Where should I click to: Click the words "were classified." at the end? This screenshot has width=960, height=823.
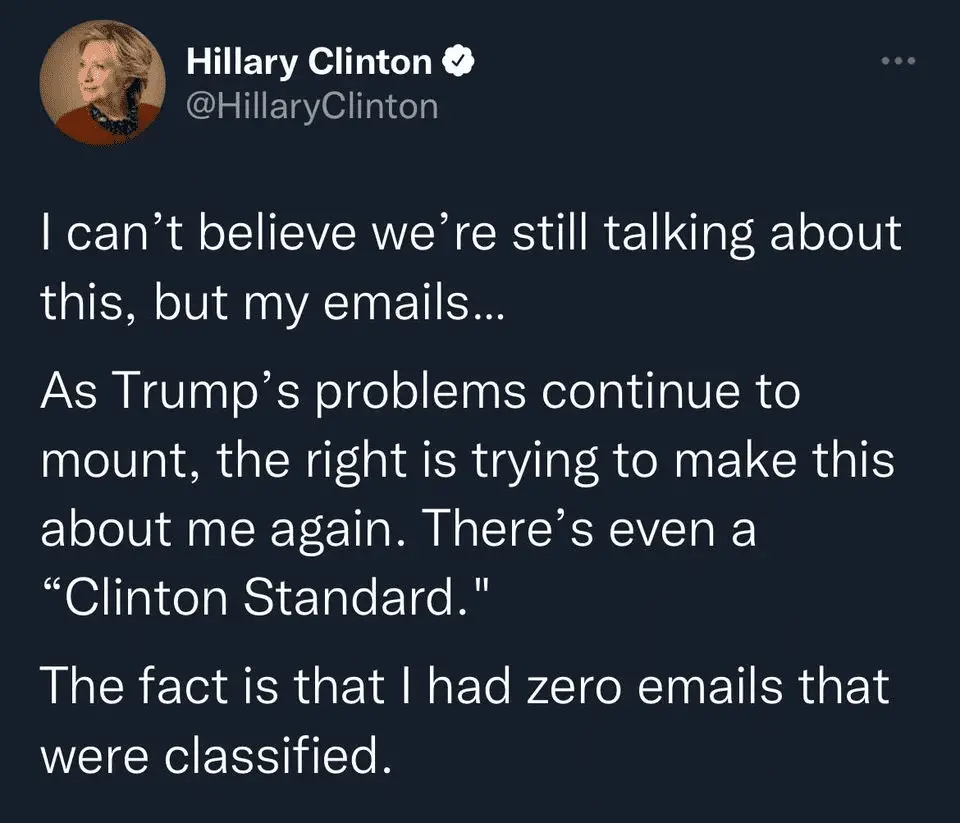[x=212, y=756]
